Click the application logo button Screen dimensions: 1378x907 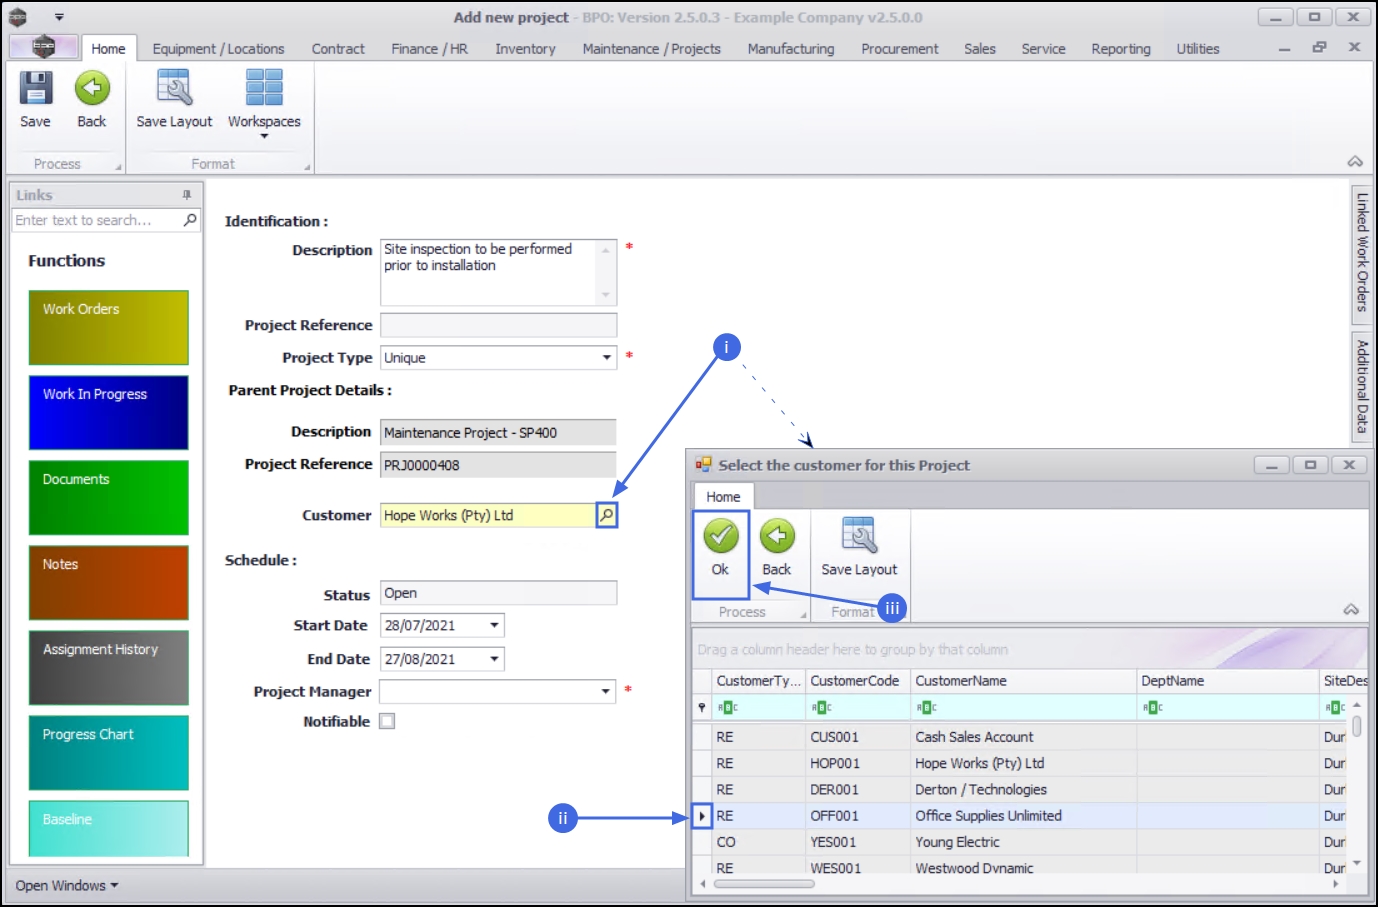click(x=43, y=46)
